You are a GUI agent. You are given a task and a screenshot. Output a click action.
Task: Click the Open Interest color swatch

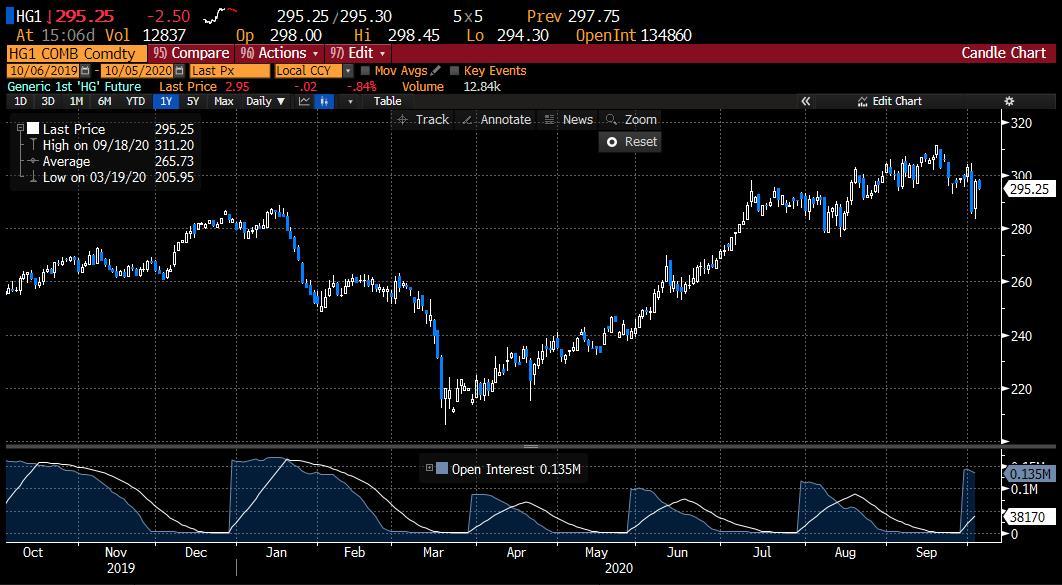tap(442, 468)
